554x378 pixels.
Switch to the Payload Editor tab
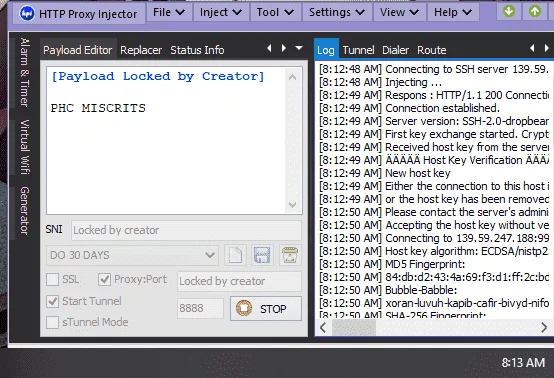pos(78,50)
